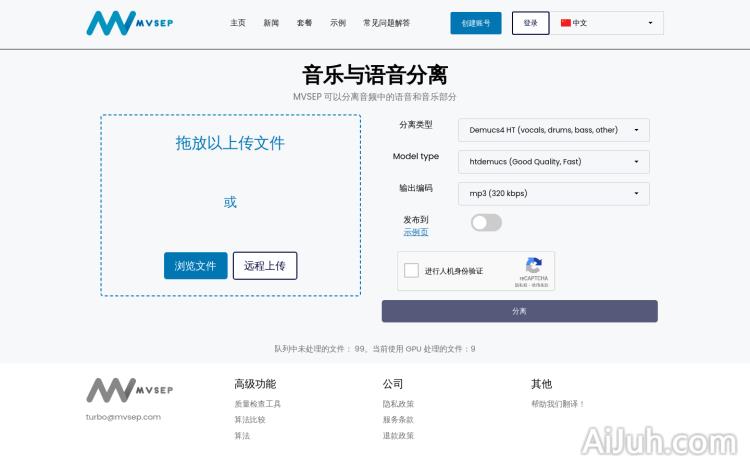Open the 新闻 menu item
750x468 pixels.
click(x=271, y=23)
